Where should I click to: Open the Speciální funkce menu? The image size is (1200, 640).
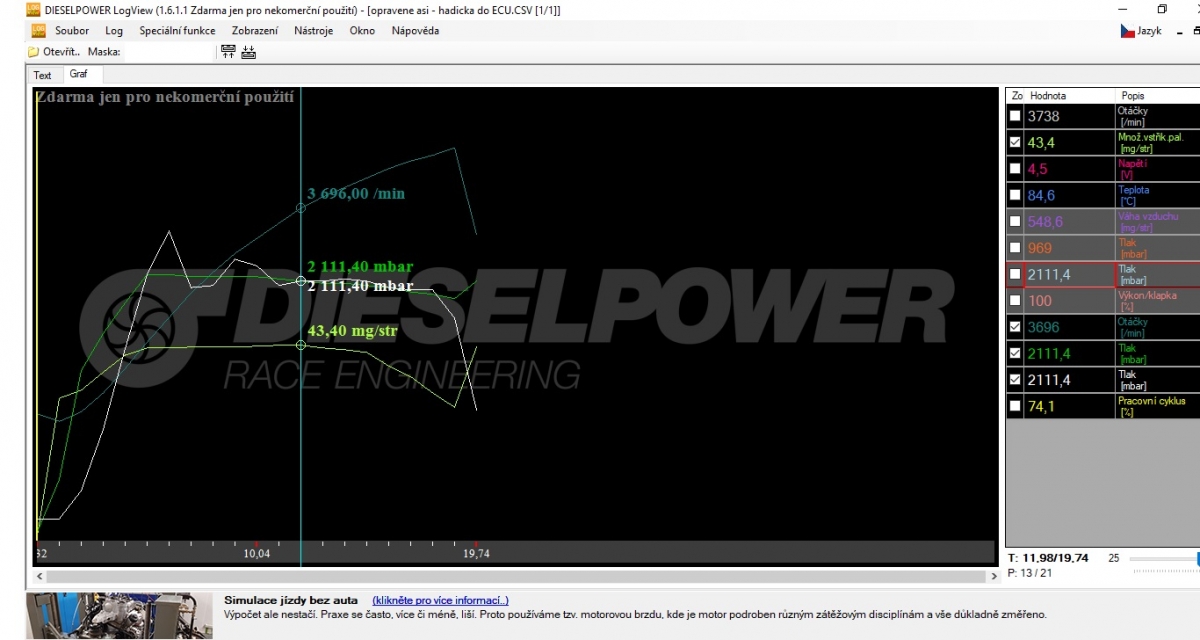(x=177, y=31)
